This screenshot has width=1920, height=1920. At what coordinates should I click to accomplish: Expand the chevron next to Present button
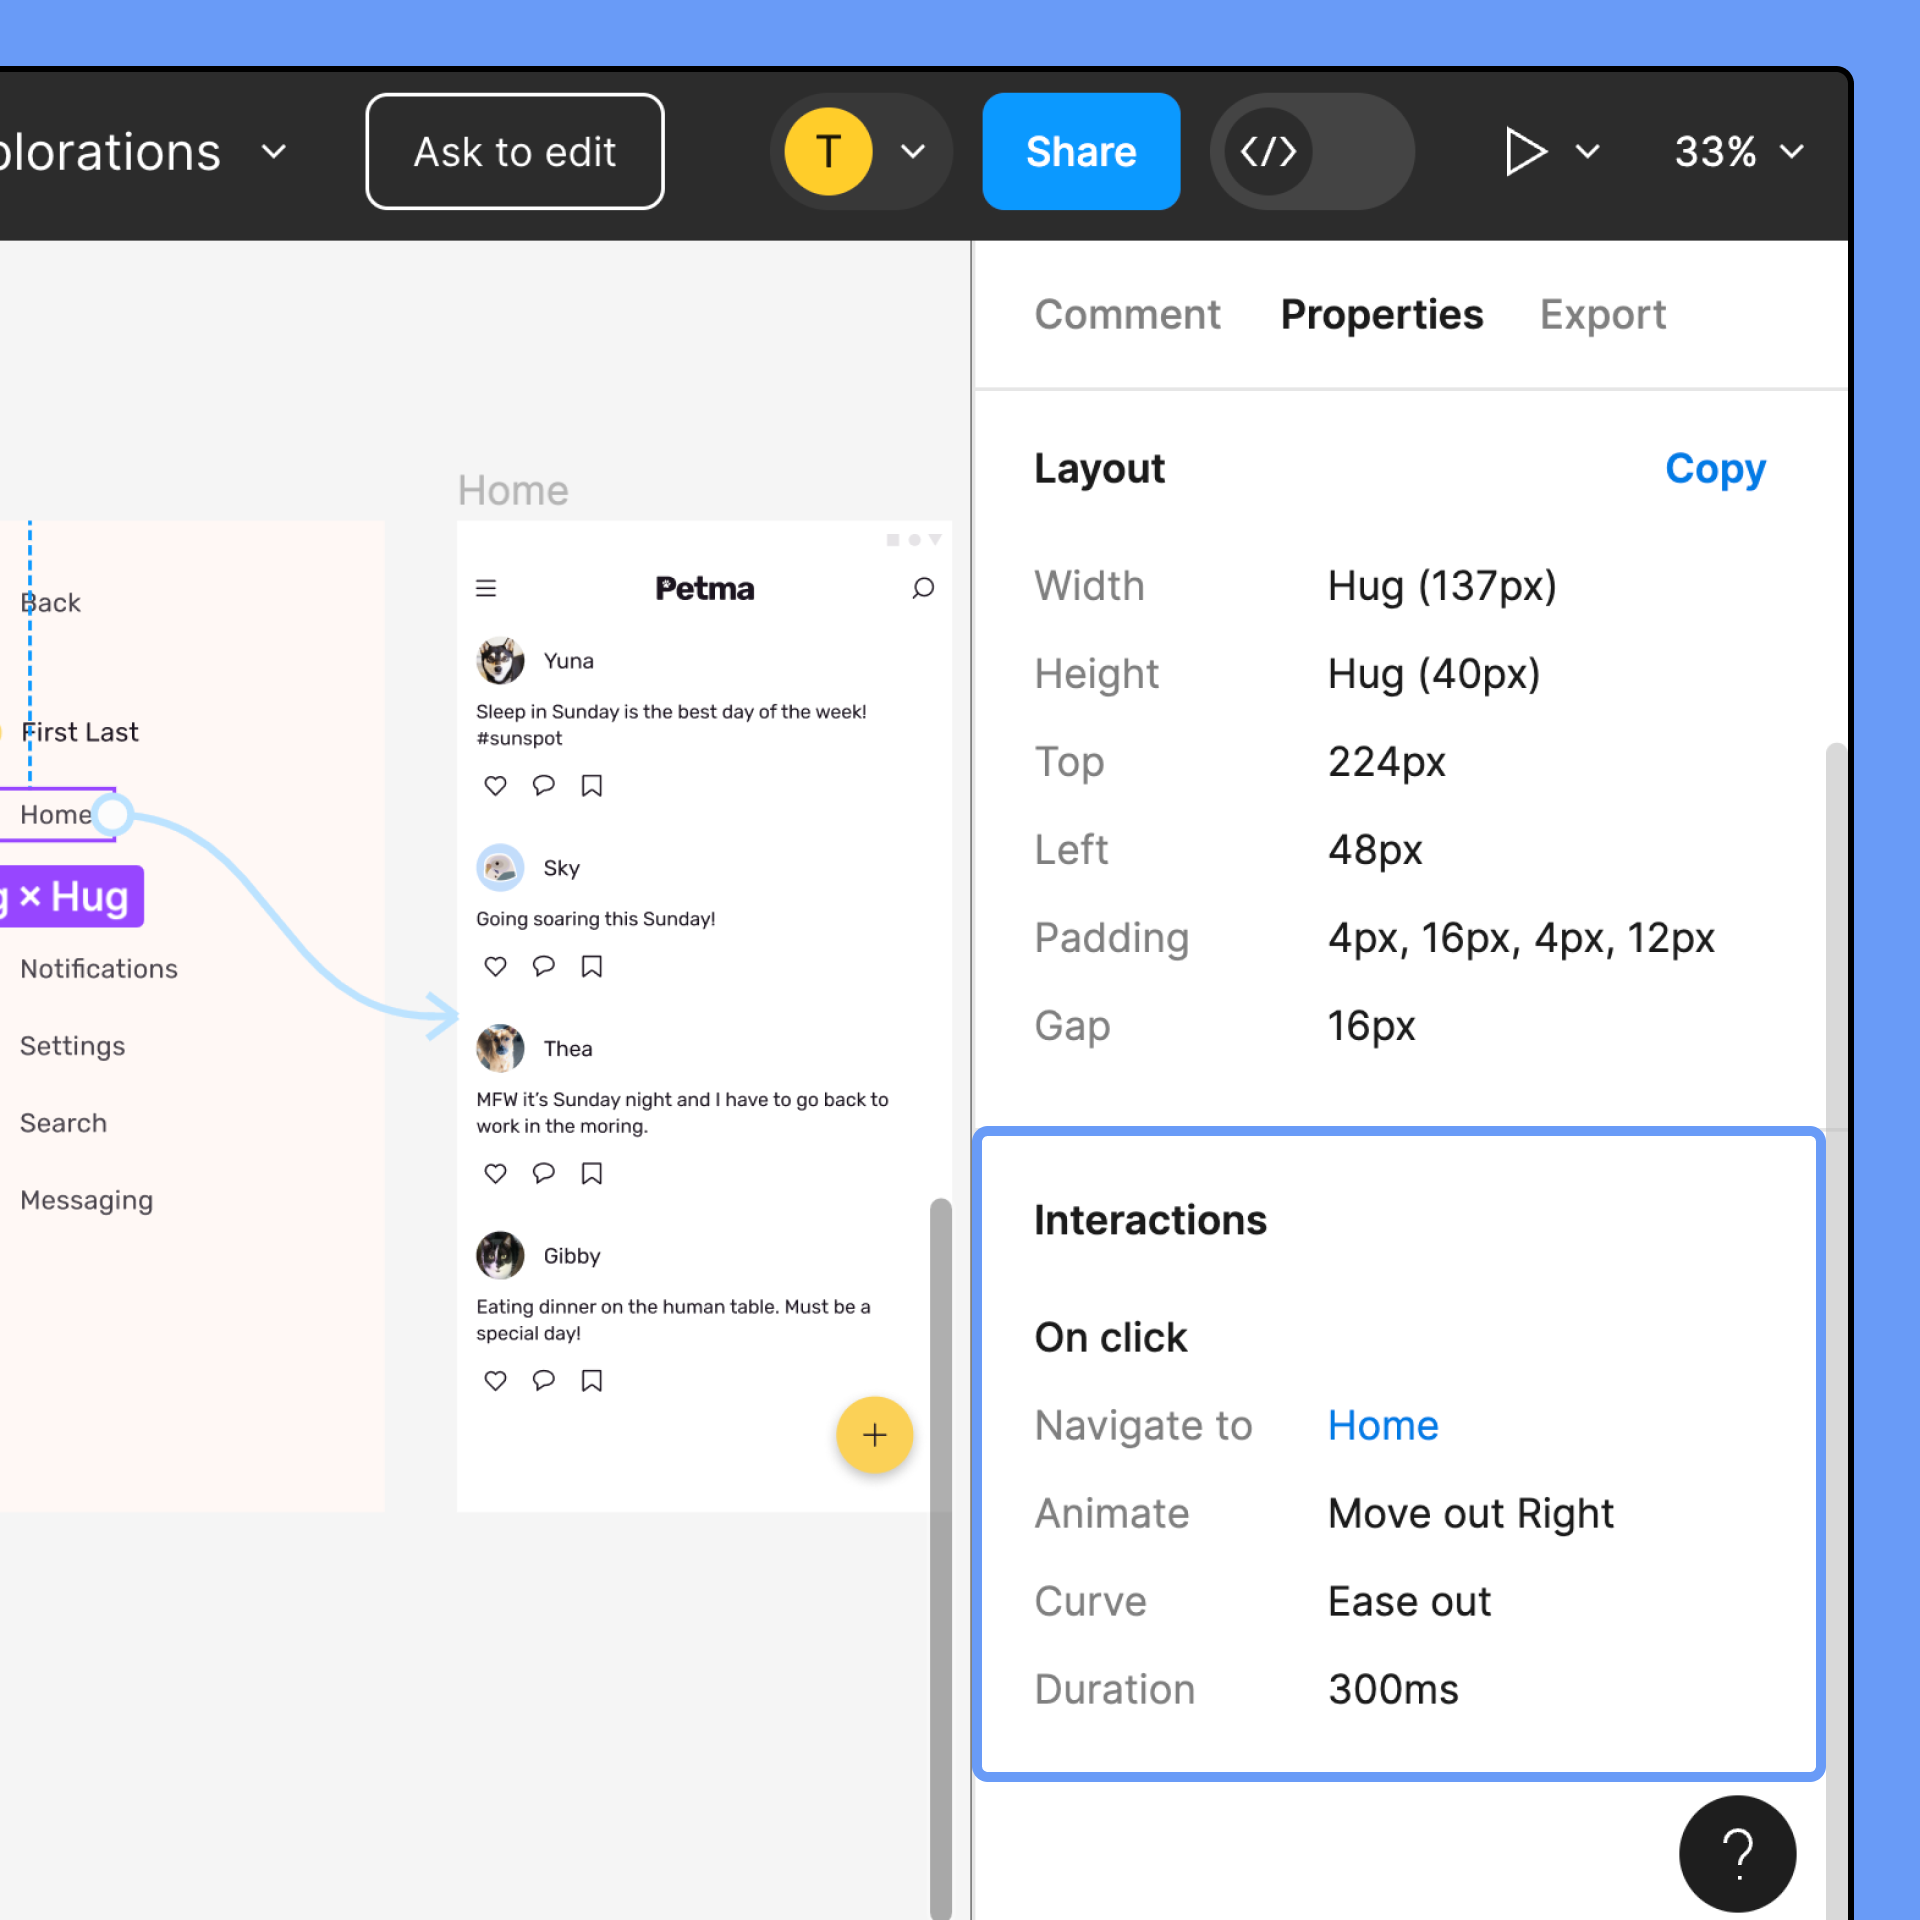coord(1587,152)
